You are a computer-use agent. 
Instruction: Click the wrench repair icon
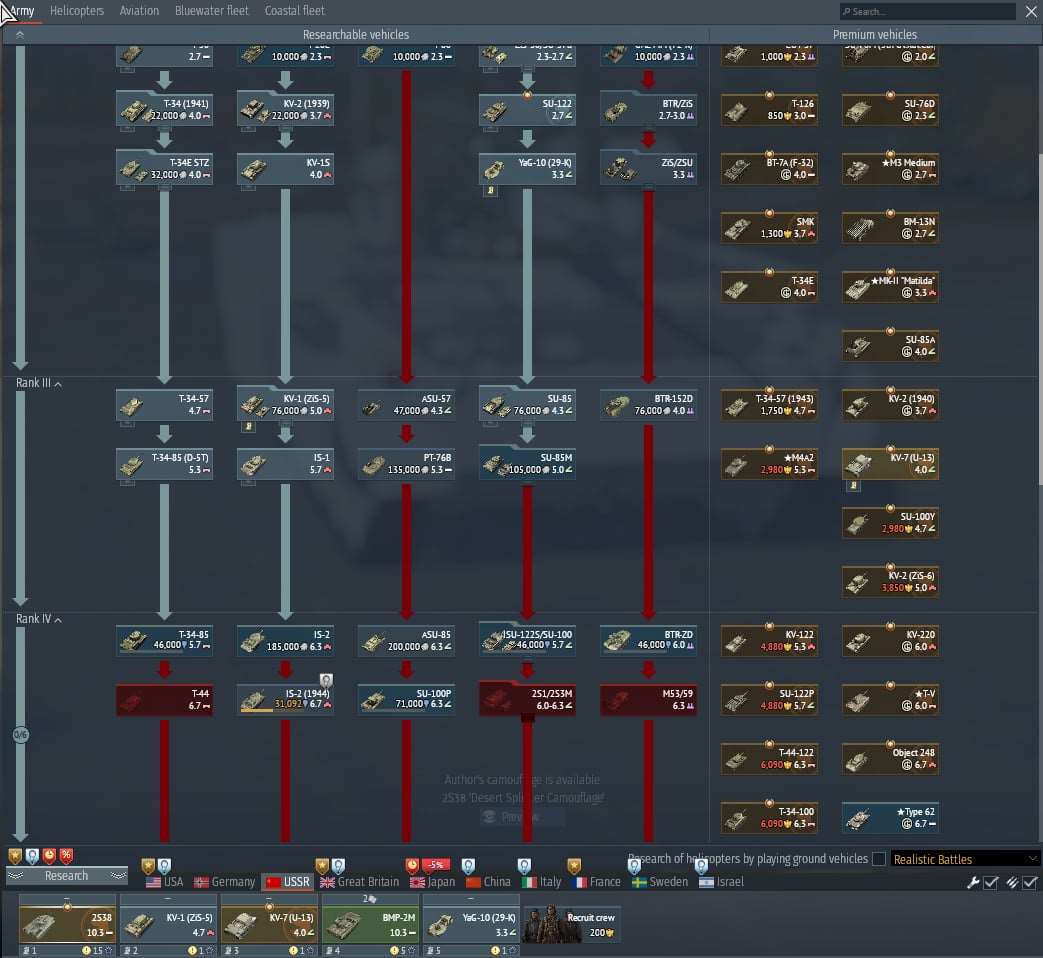[x=972, y=882]
